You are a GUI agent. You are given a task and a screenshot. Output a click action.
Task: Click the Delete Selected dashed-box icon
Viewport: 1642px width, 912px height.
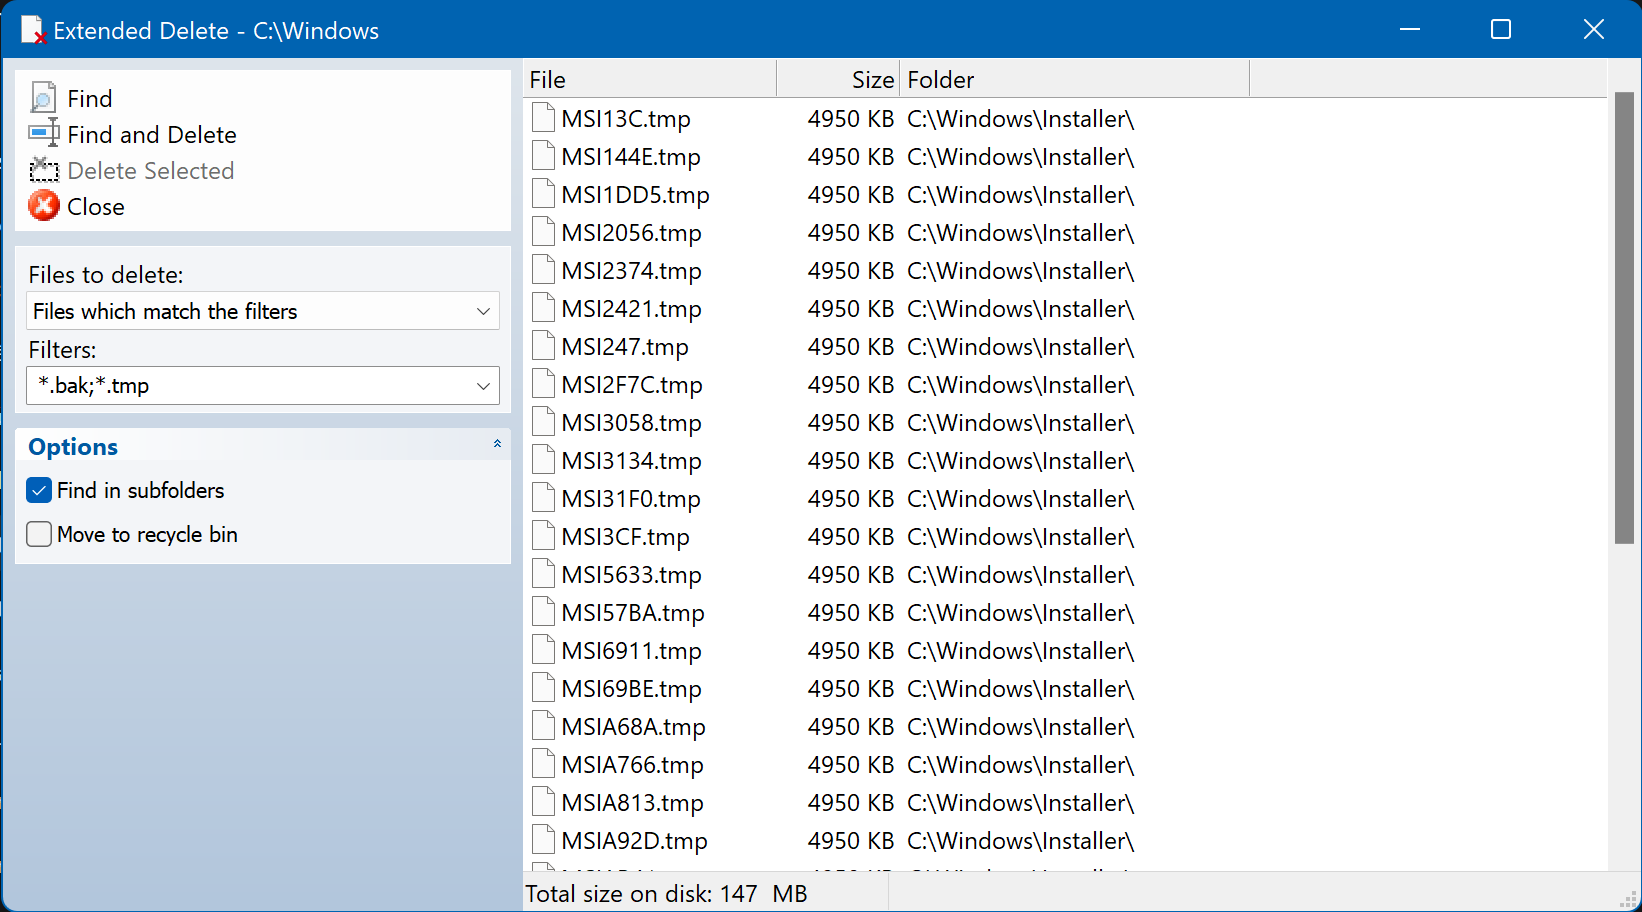click(43, 170)
